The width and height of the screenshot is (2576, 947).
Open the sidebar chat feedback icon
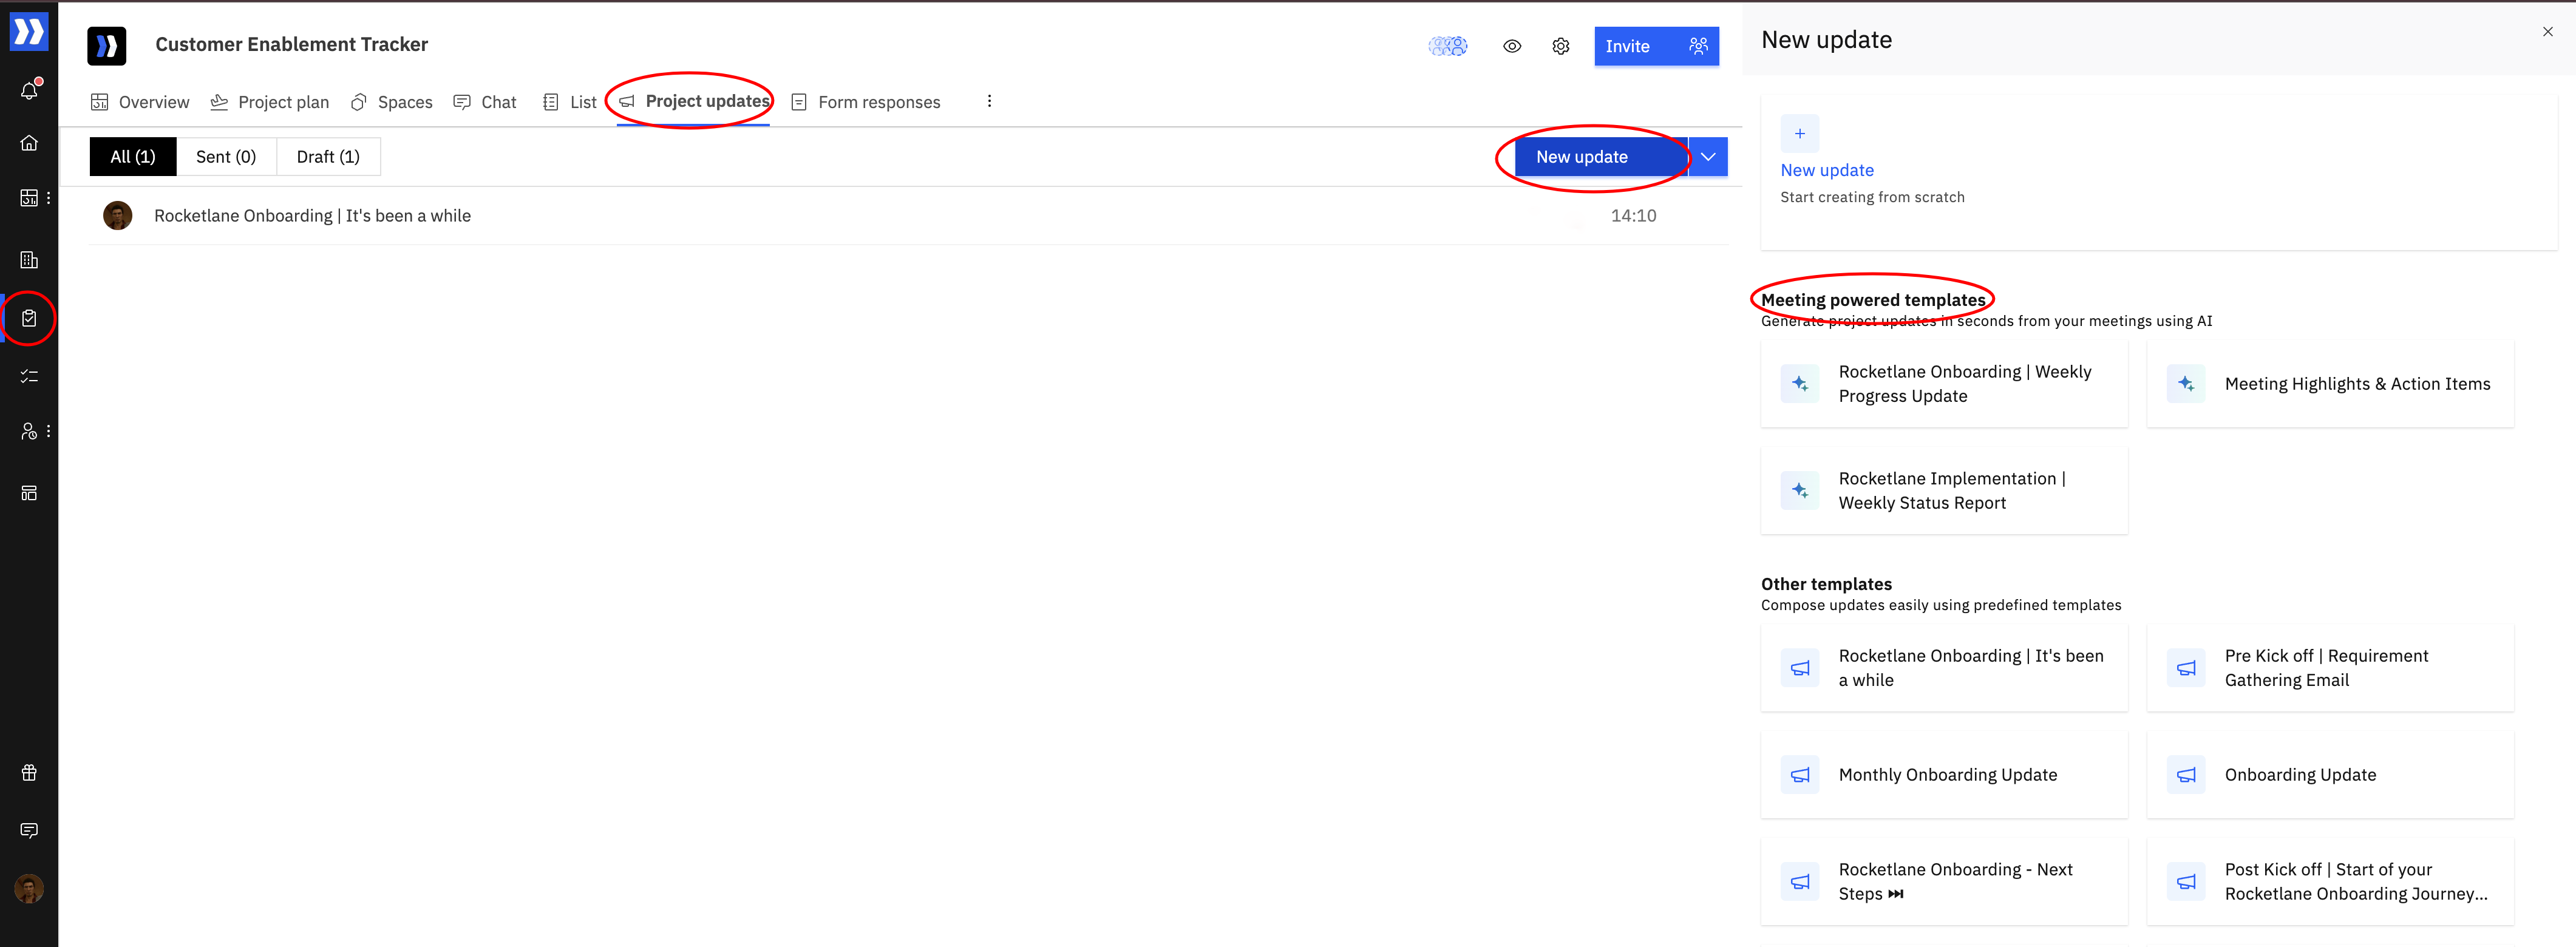(29, 830)
